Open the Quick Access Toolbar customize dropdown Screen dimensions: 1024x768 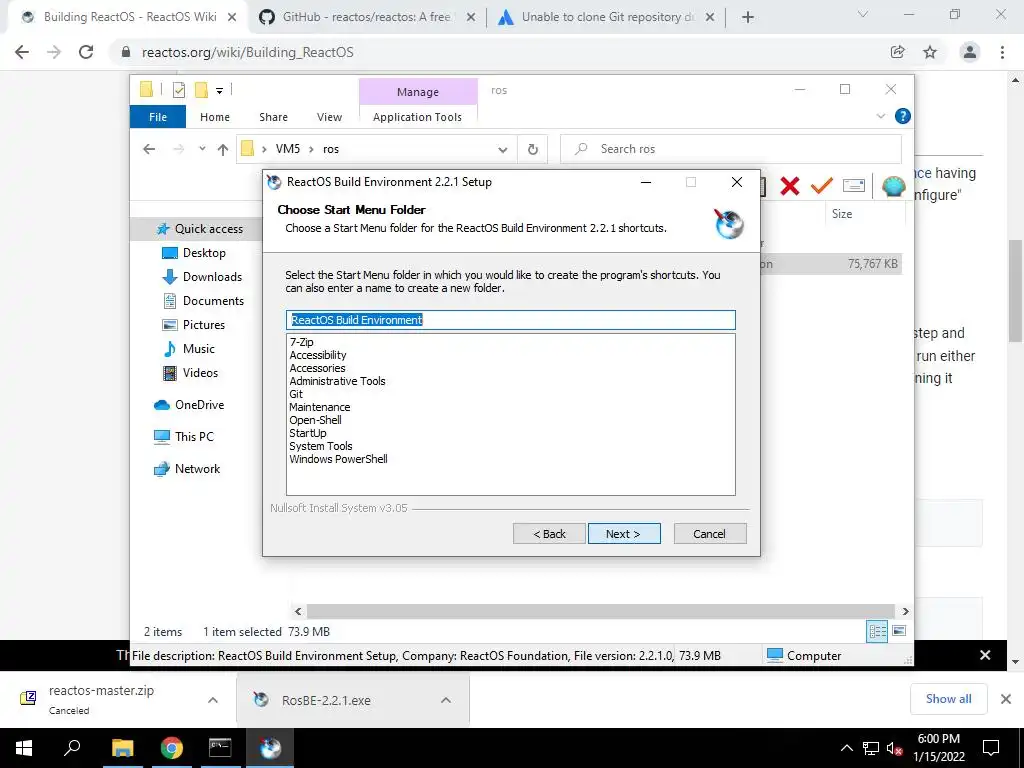[219, 91]
